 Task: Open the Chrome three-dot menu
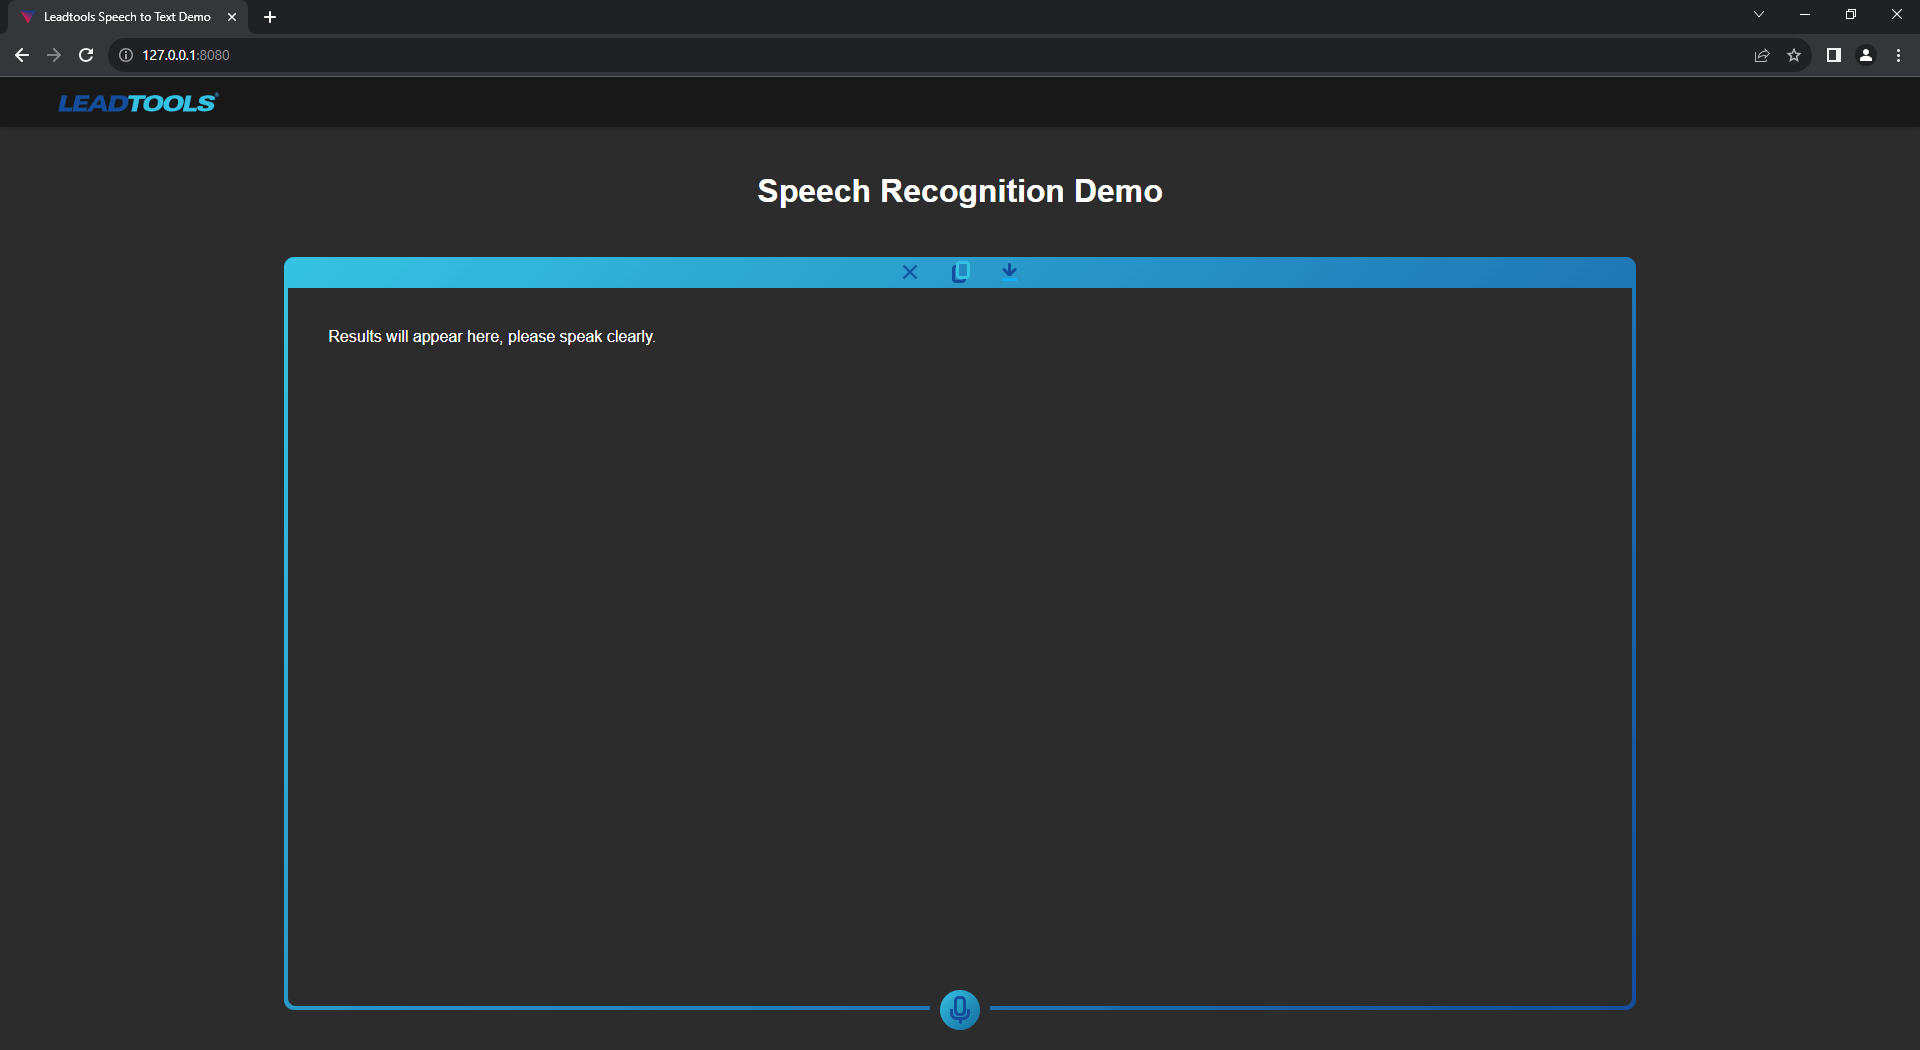point(1898,55)
